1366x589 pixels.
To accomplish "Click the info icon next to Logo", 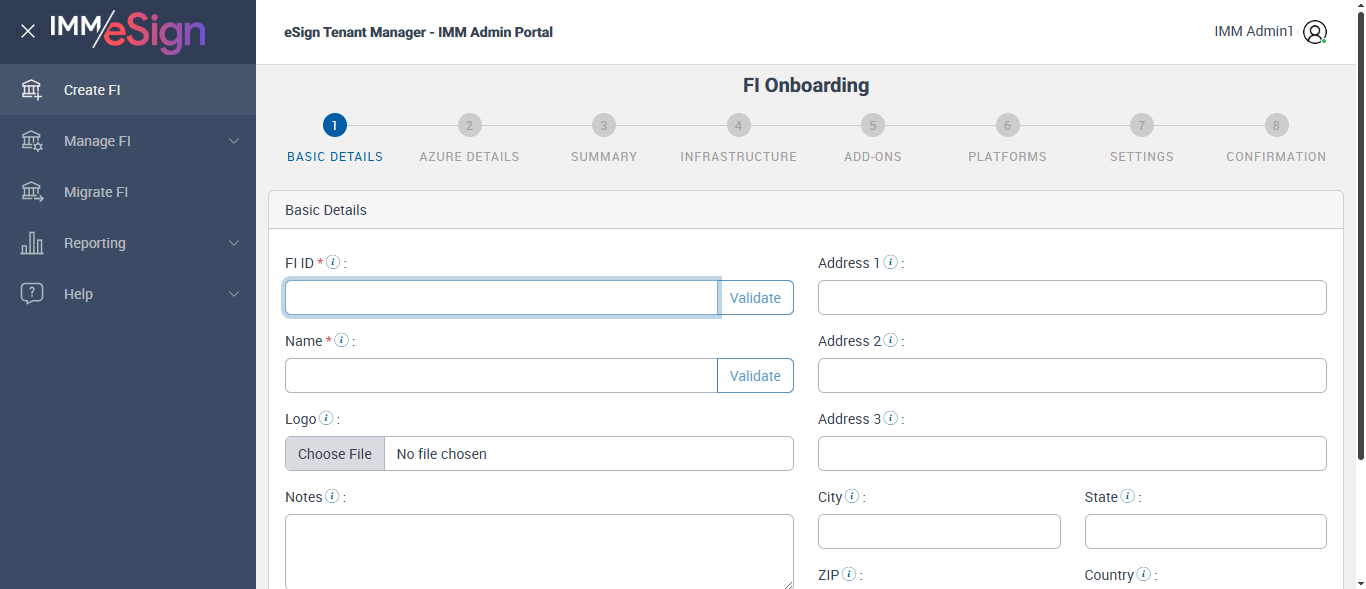I will pos(326,419).
